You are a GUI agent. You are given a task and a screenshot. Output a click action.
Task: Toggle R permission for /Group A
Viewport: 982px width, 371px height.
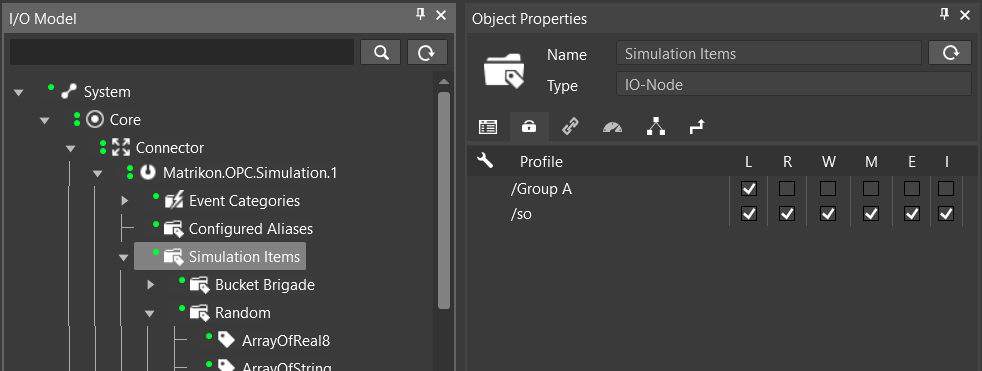(787, 188)
